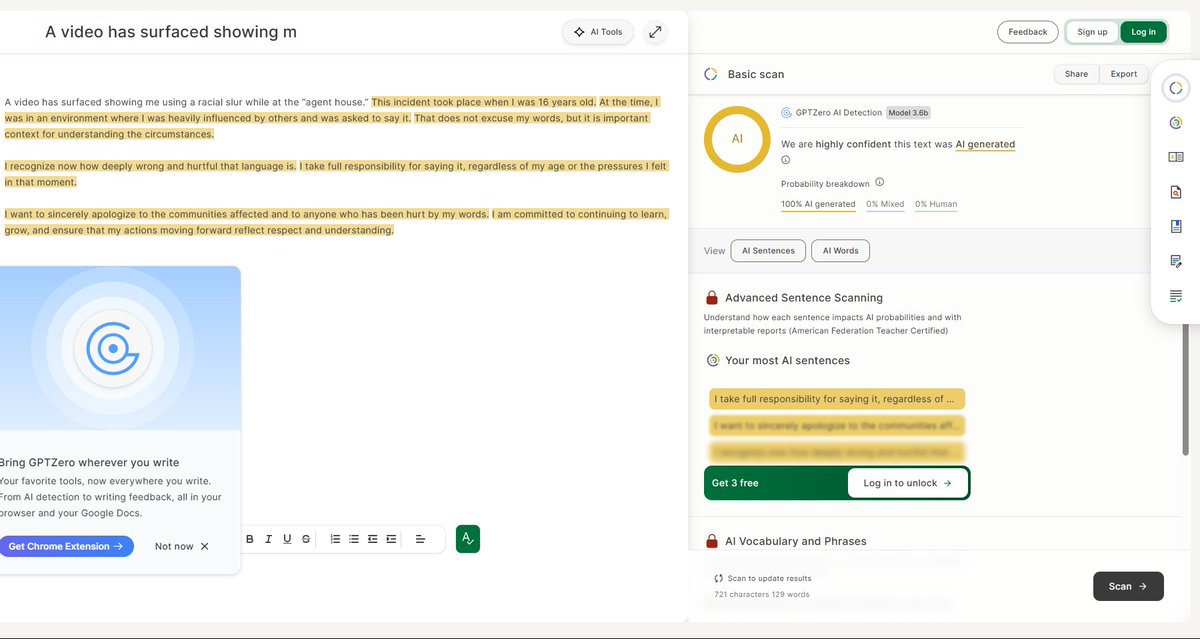Click the green spell check button
Image resolution: width=1200 pixels, height=639 pixels.
click(467, 539)
